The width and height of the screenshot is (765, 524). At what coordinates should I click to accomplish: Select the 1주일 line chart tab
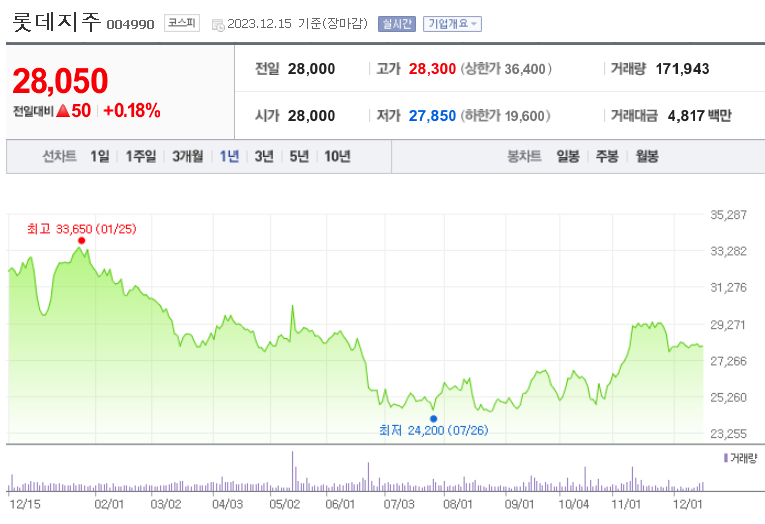[141, 156]
